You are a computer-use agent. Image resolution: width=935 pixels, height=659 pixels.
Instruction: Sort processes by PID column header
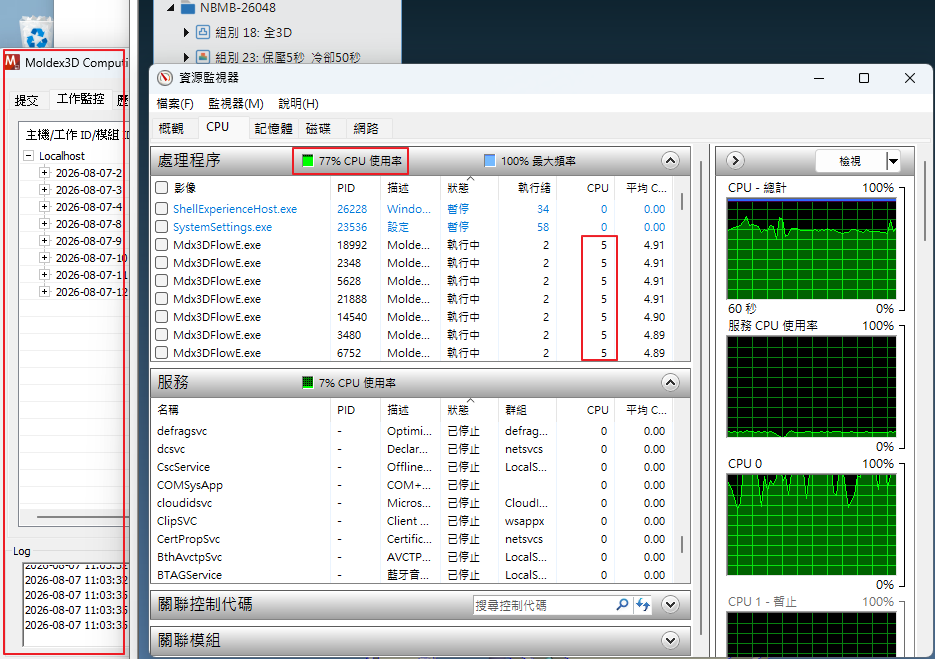[x=355, y=188]
